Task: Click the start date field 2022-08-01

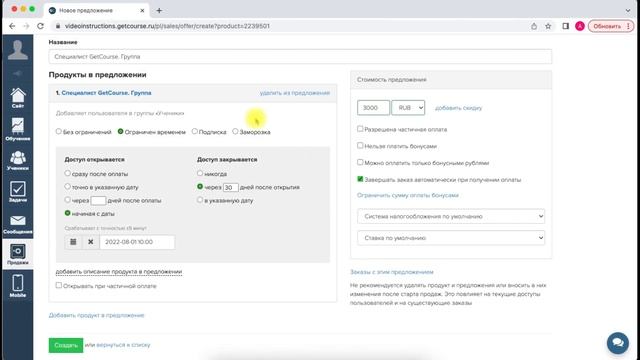Action: [x=137, y=242]
